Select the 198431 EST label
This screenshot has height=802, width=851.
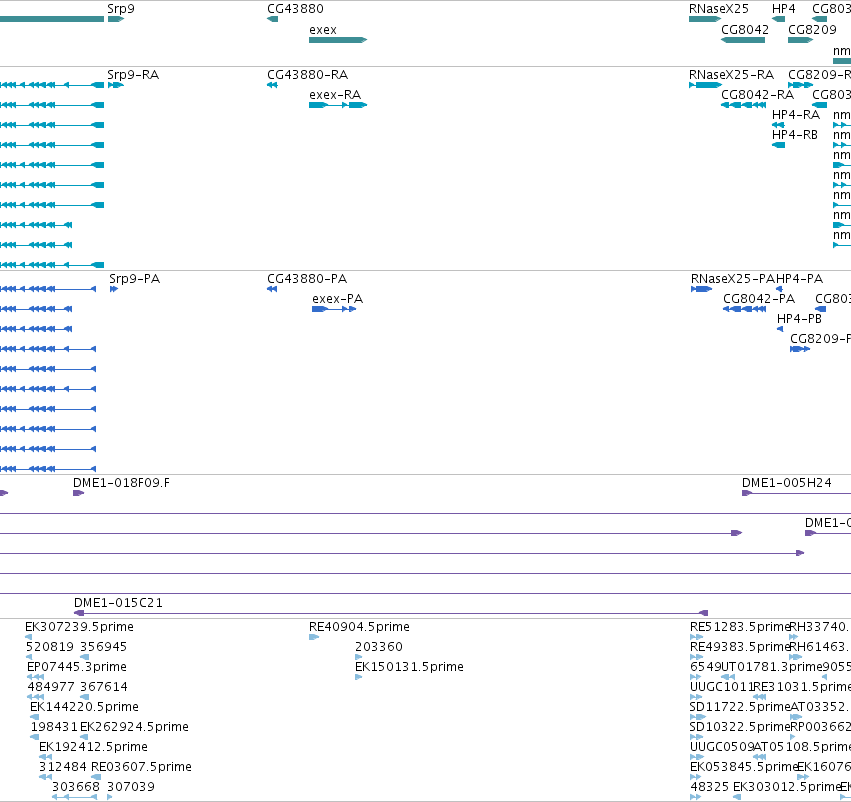[x=54, y=727]
